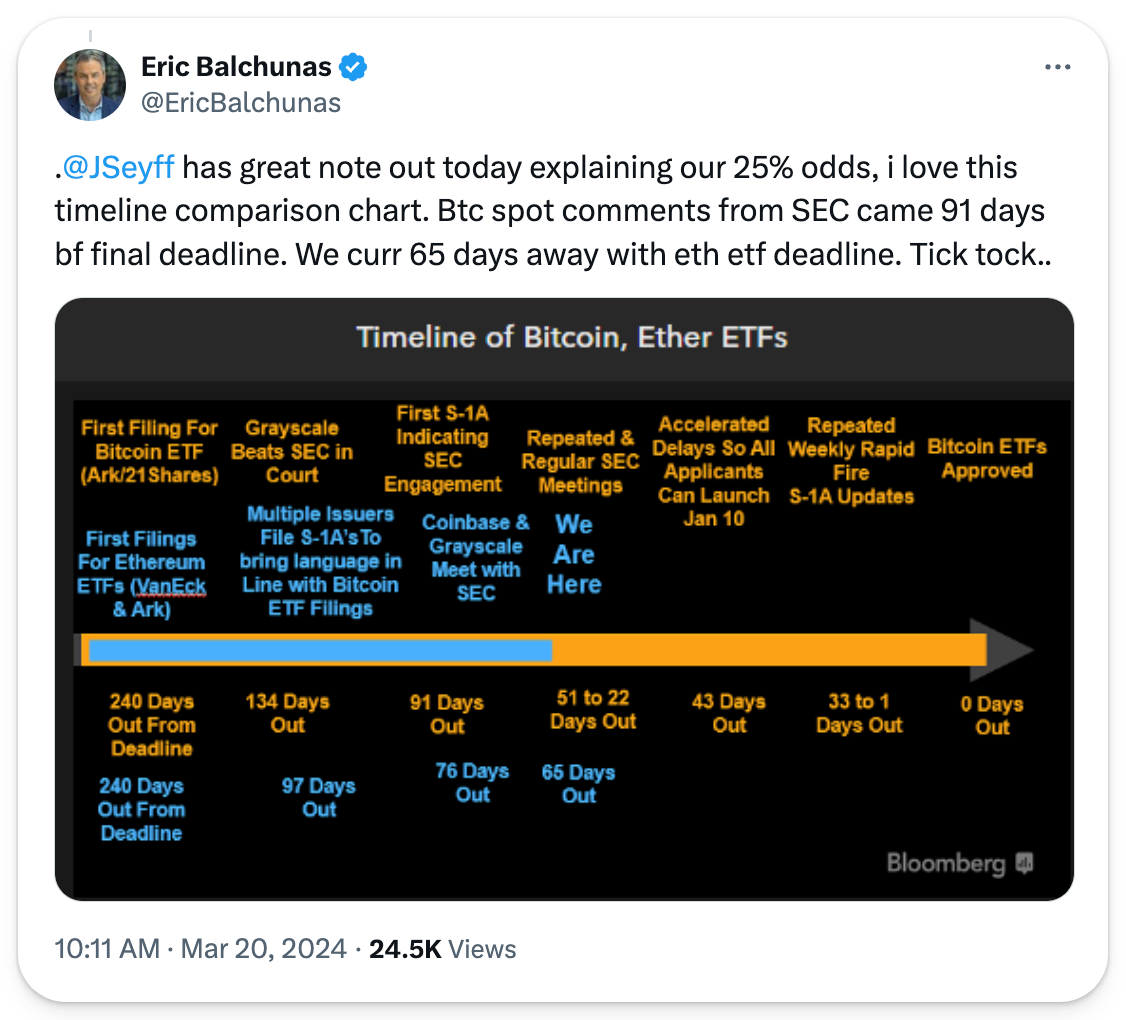
Task: Open the three-dot more options menu
Action: (1058, 67)
